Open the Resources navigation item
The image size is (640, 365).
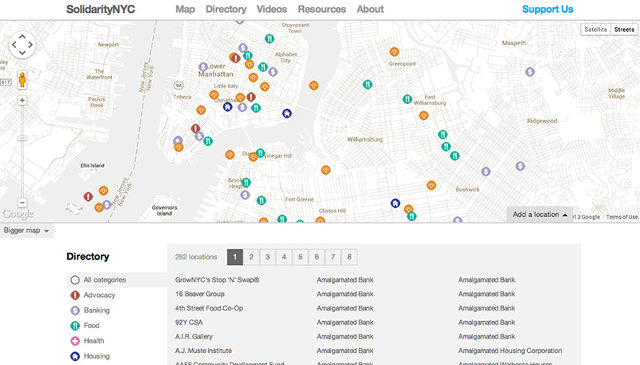[x=322, y=9]
